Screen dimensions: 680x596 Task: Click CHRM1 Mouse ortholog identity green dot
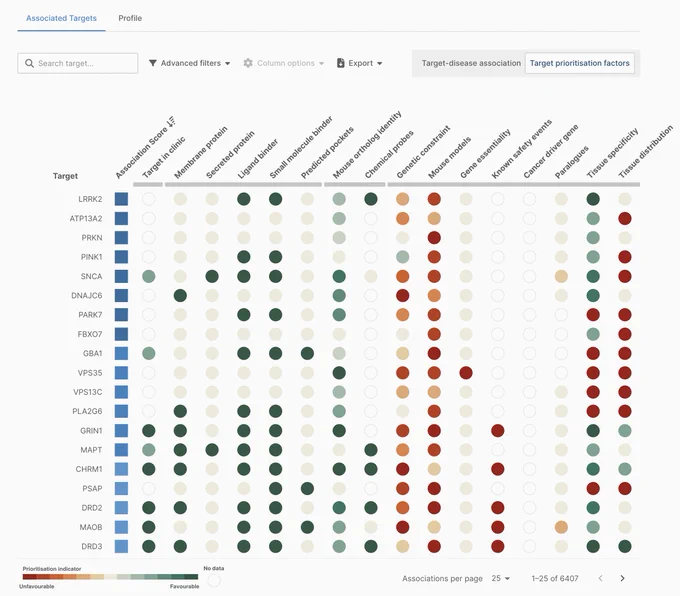339,469
